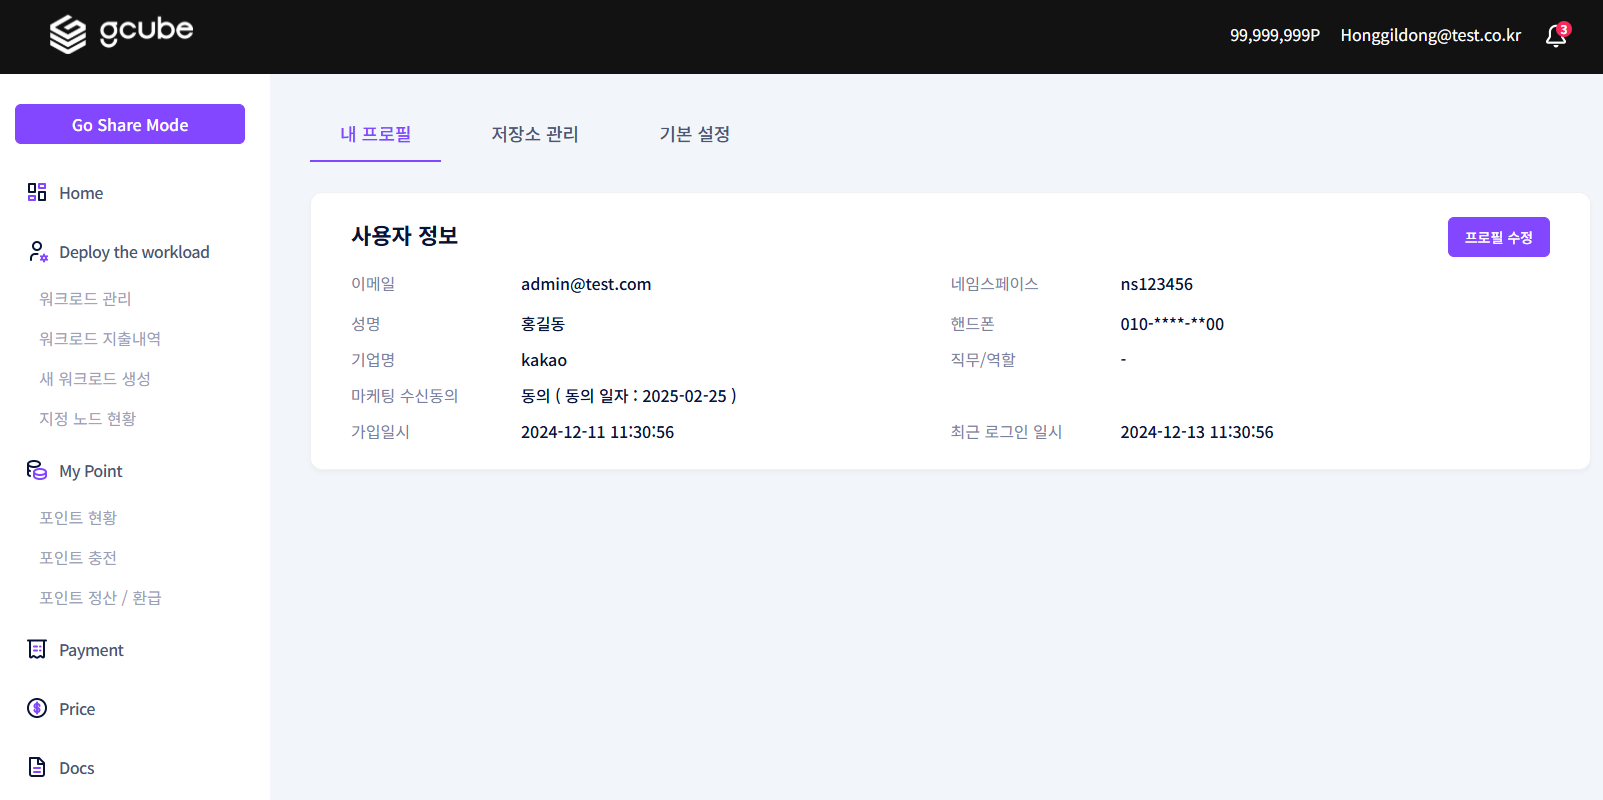The image size is (1603, 800).
Task: Go to 워크로드 지출내역
Action: [x=99, y=338]
